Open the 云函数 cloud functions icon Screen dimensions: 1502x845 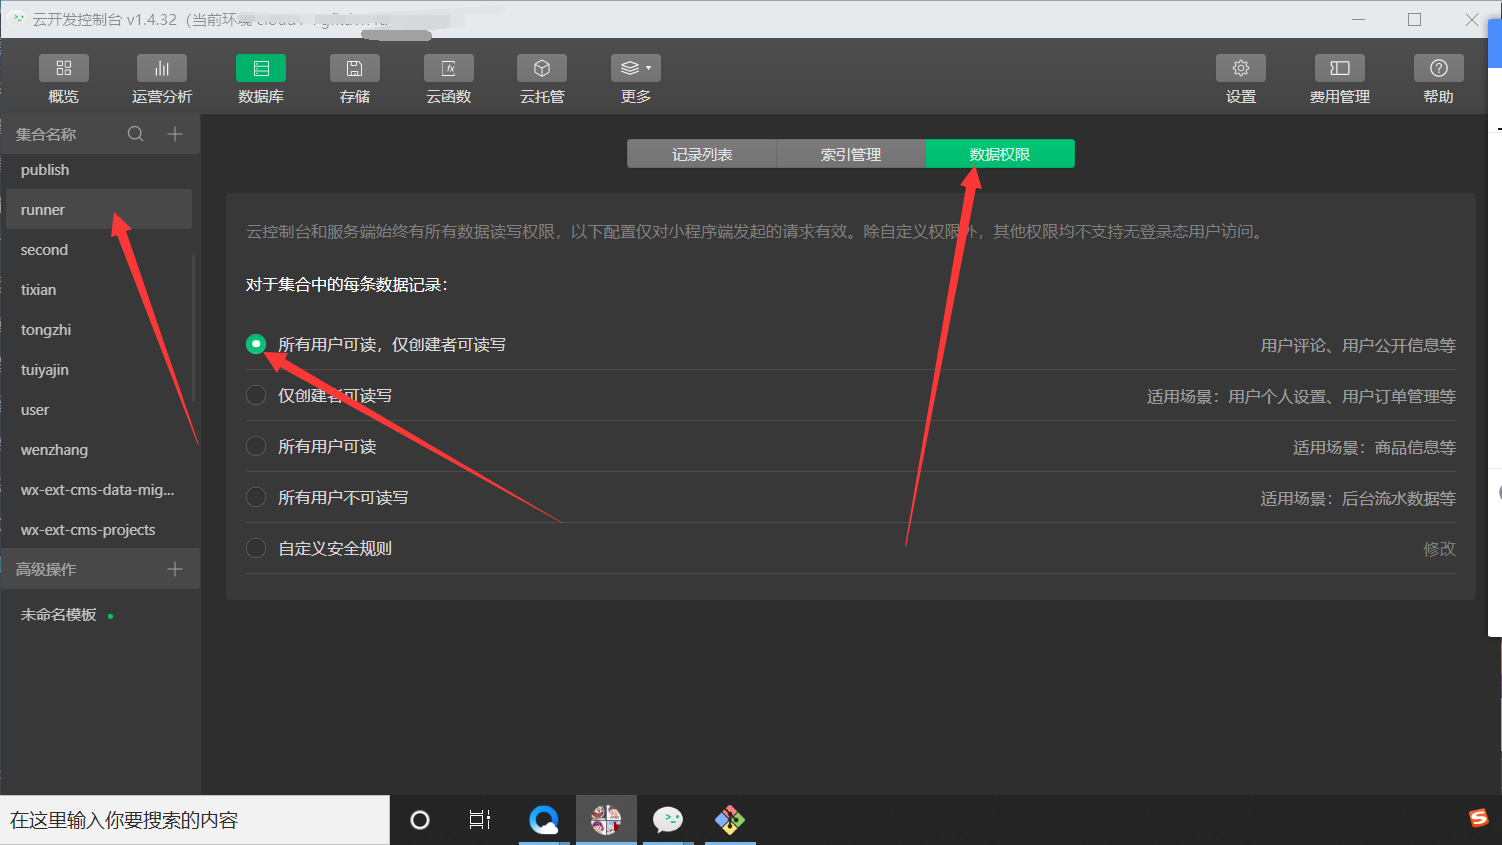point(448,68)
